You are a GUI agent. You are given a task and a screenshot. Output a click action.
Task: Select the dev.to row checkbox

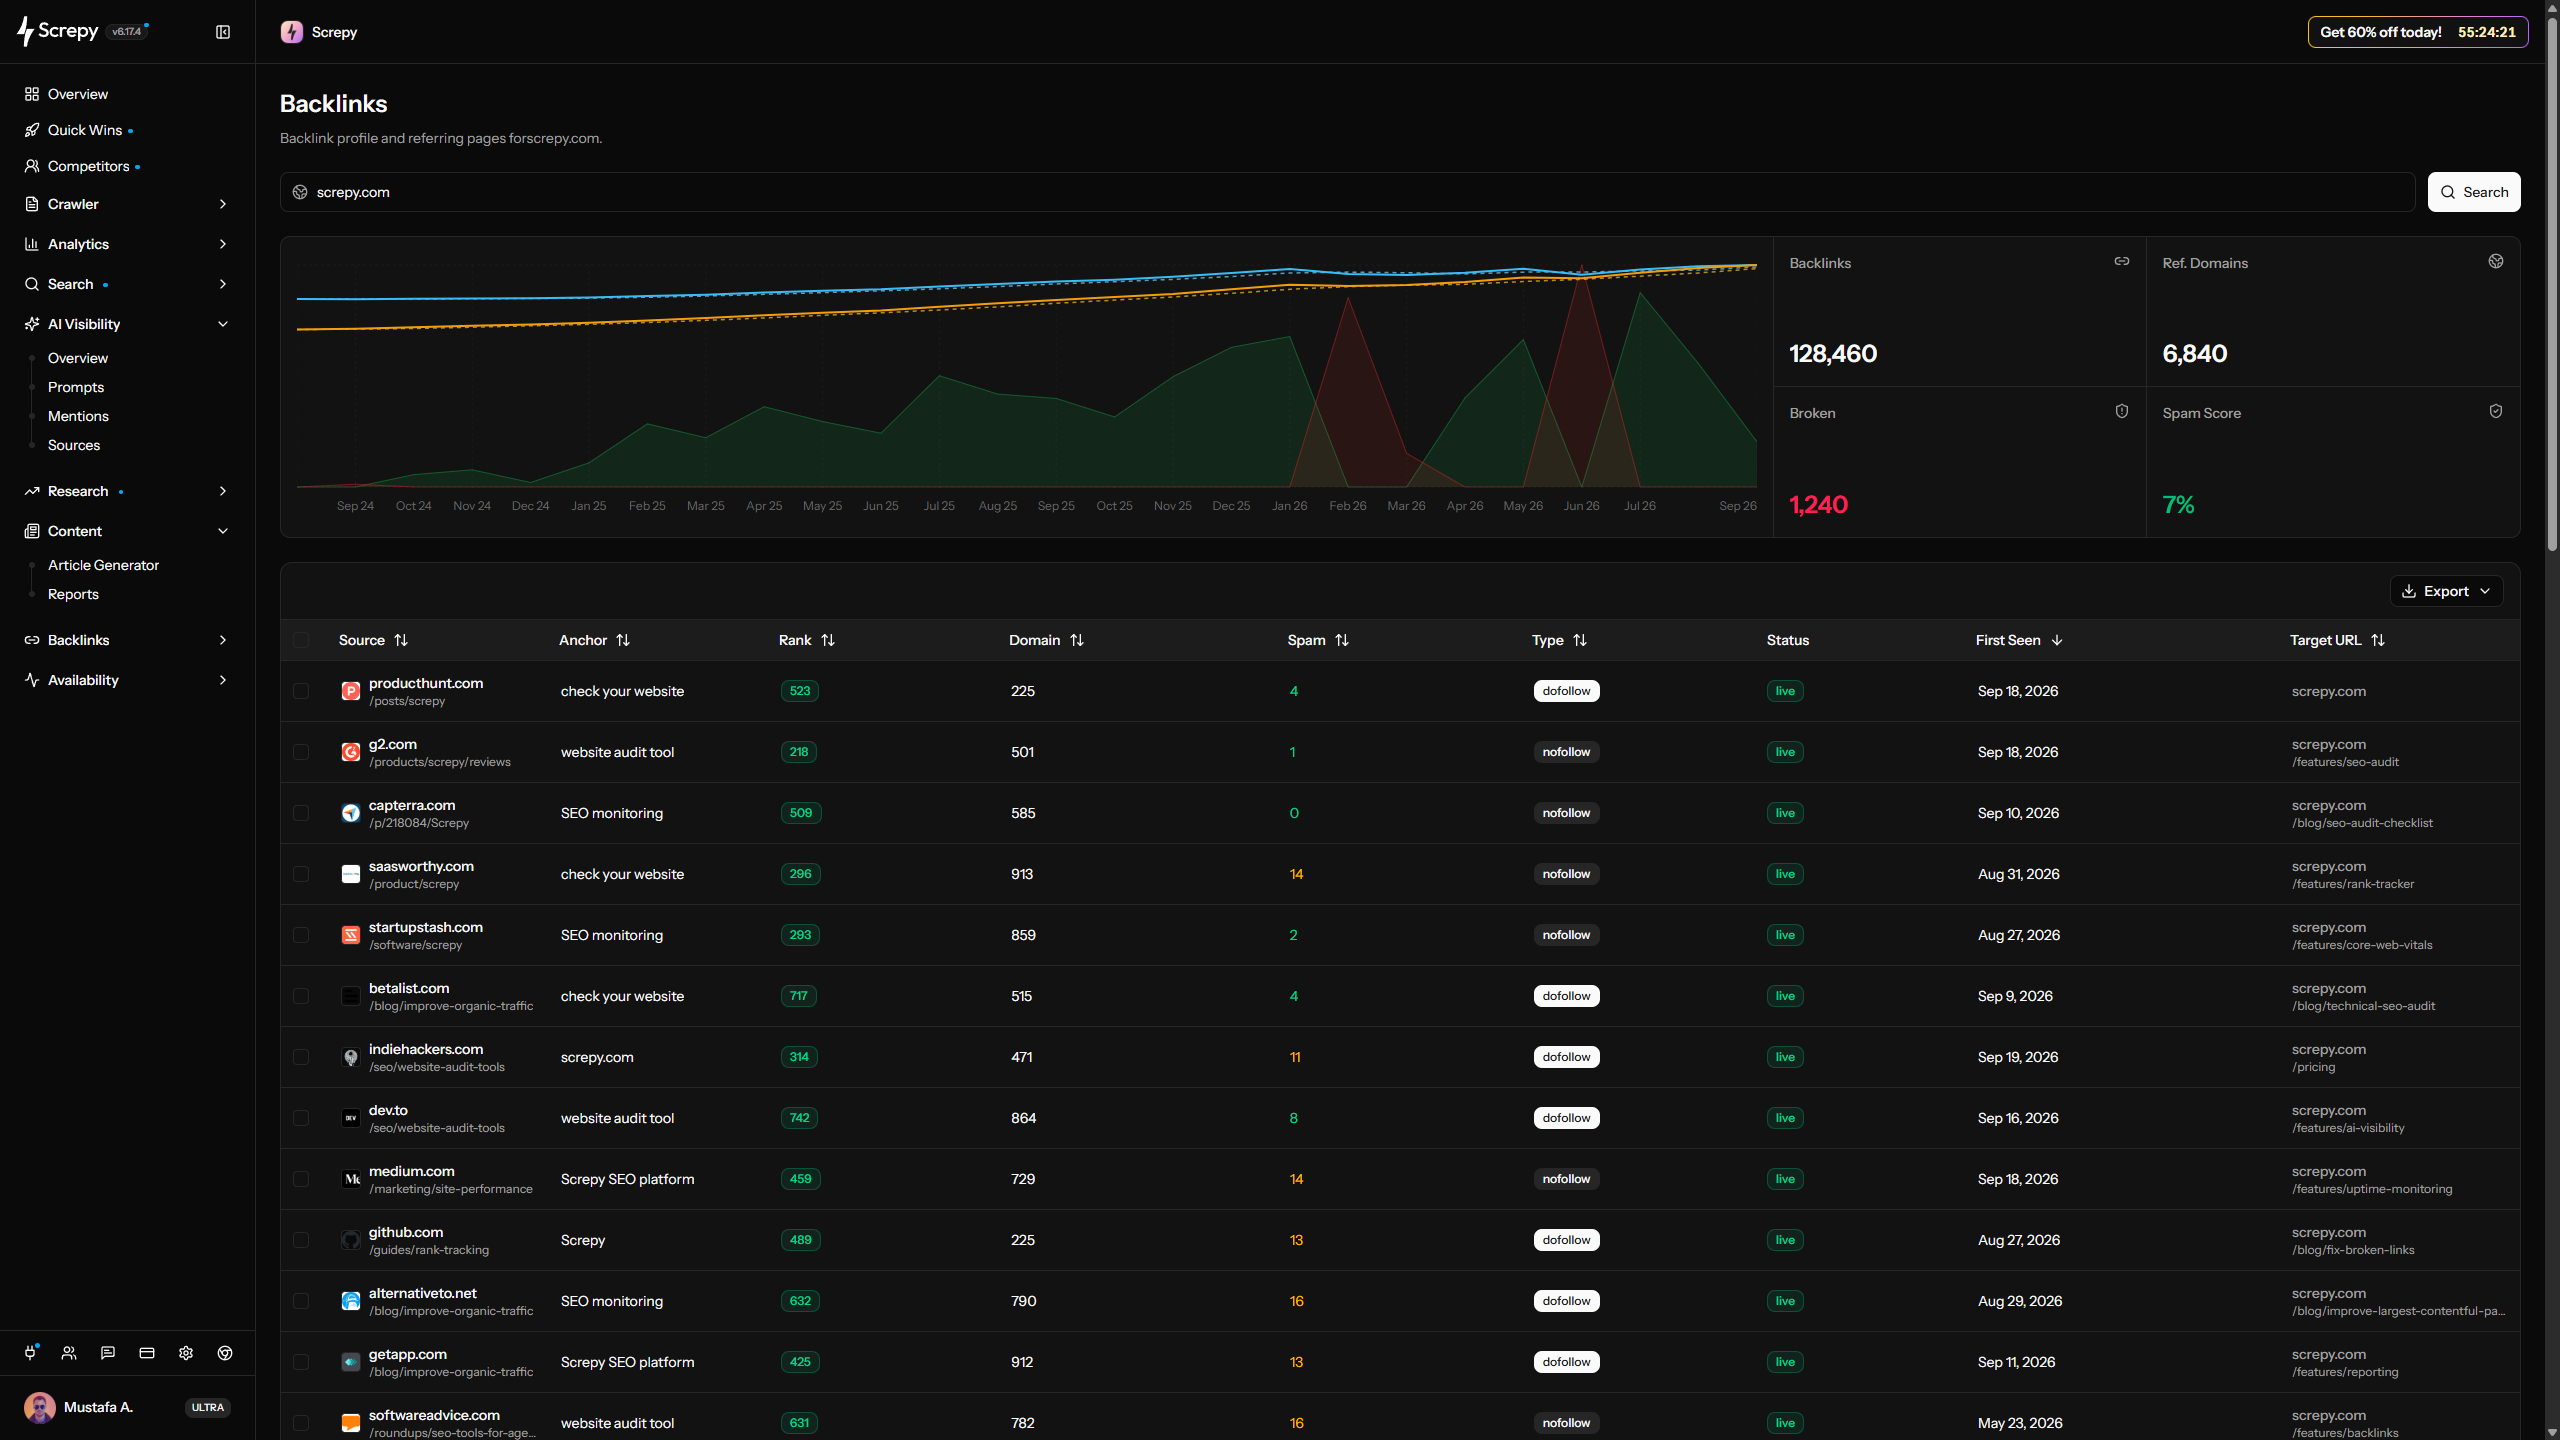click(301, 1118)
